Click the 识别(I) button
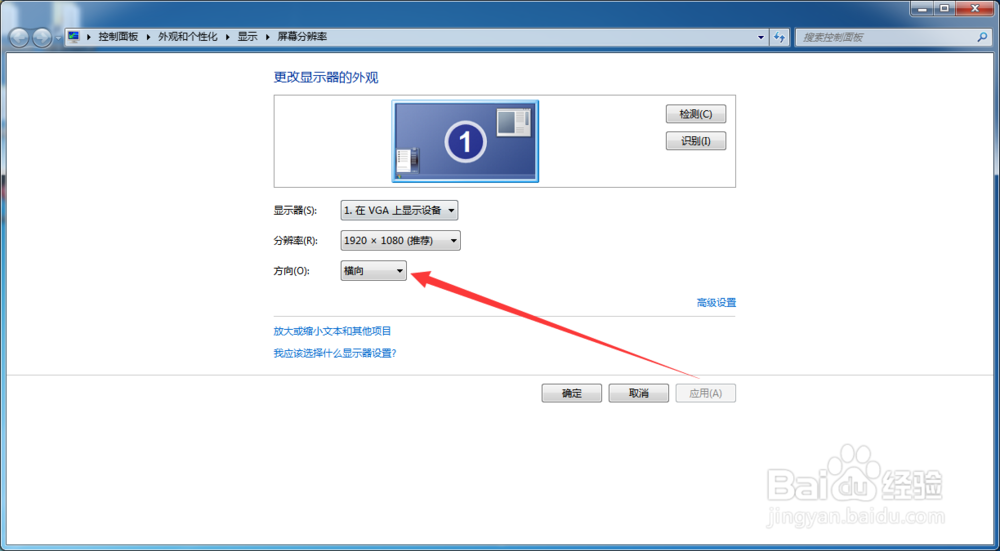Viewport: 1000px width, 551px height. click(x=696, y=141)
